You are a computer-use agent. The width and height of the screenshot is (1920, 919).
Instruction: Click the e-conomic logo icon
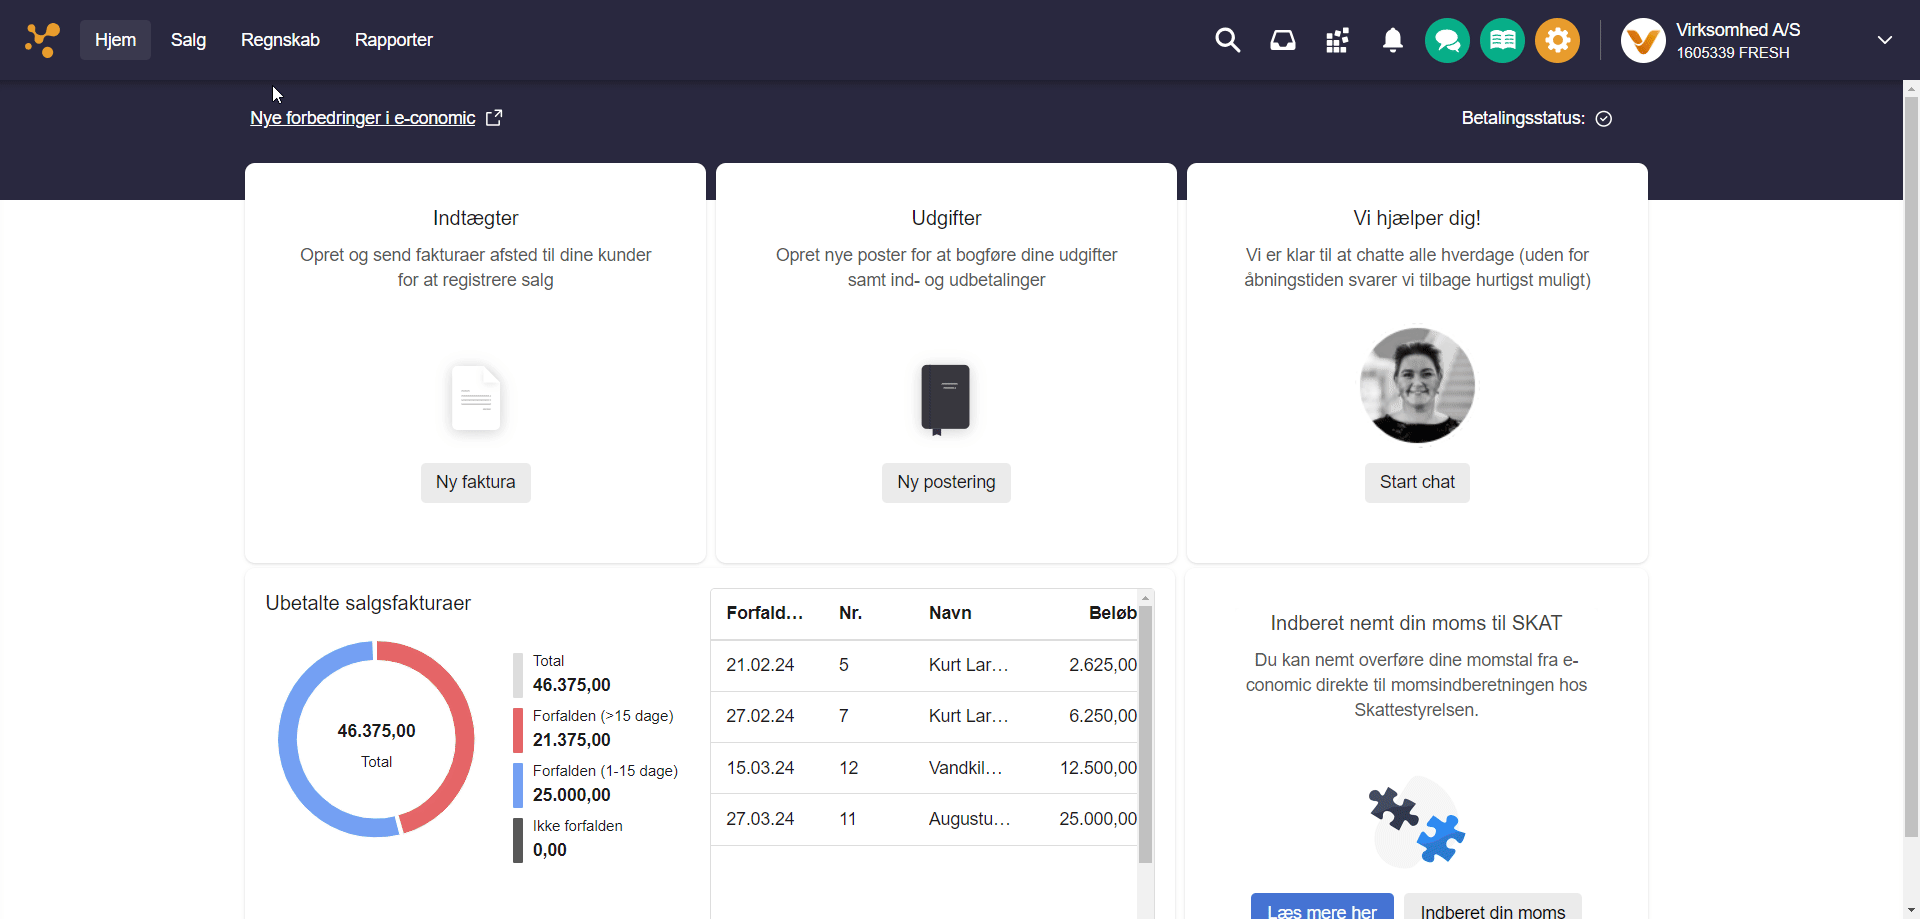tap(42, 40)
